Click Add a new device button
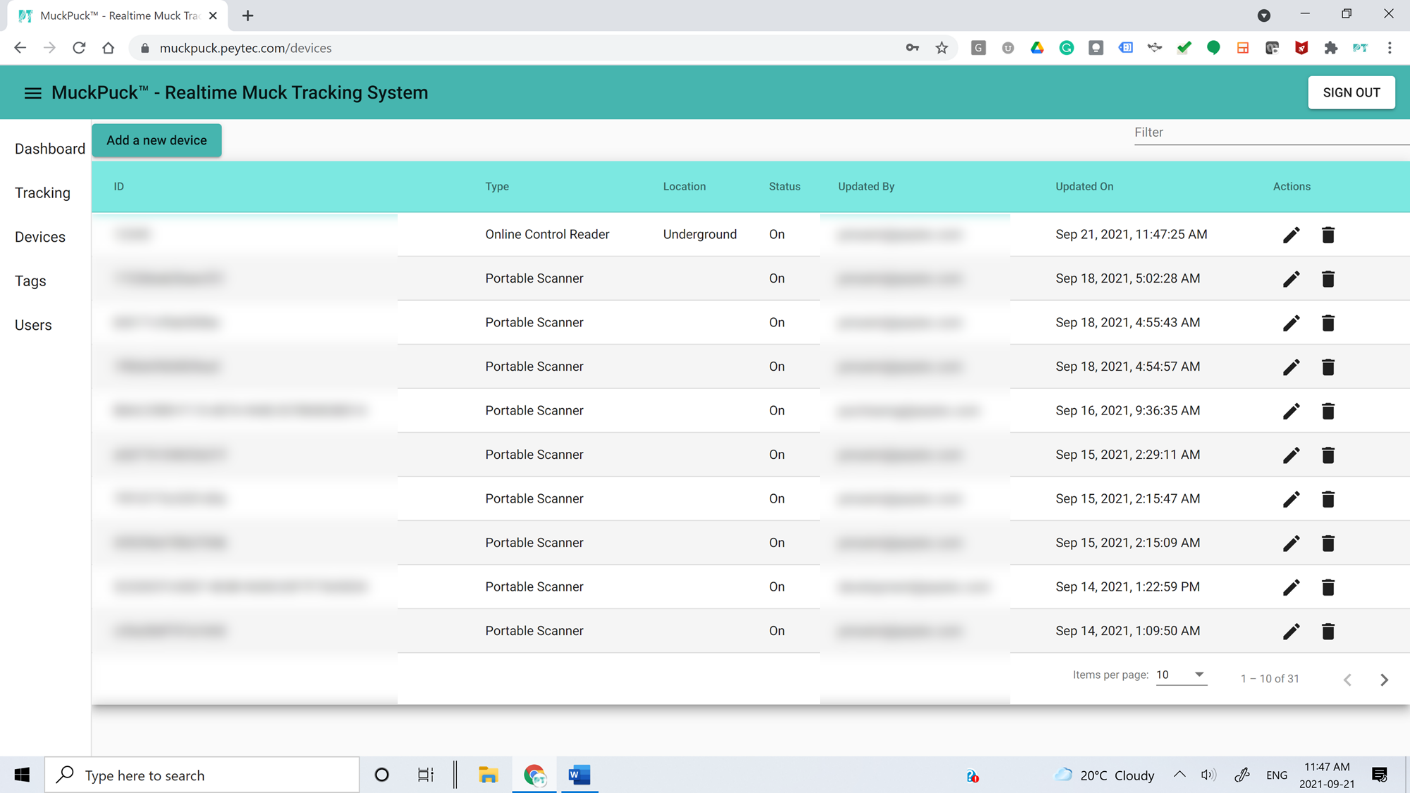1410x793 pixels. click(x=157, y=140)
